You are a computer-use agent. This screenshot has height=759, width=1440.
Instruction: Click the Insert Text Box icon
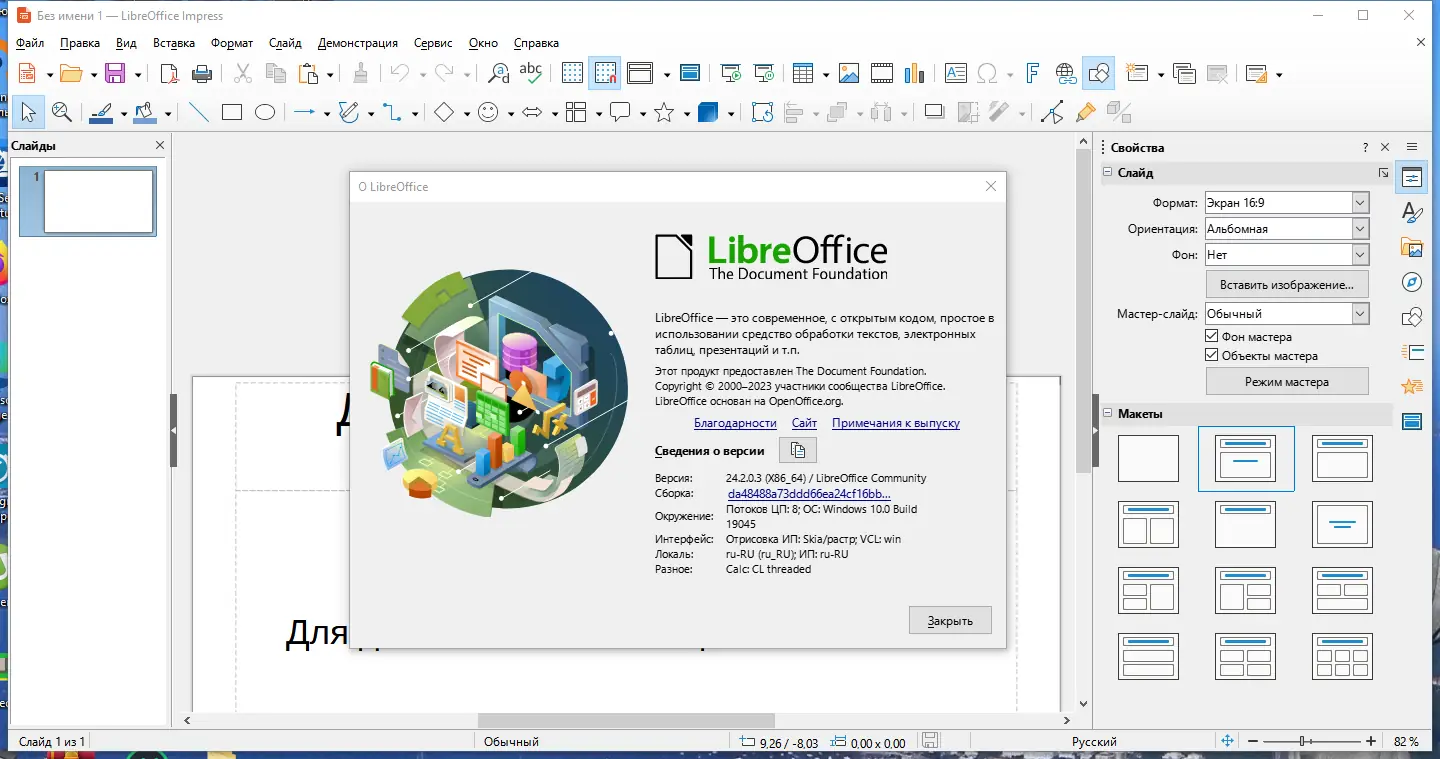tap(956, 73)
